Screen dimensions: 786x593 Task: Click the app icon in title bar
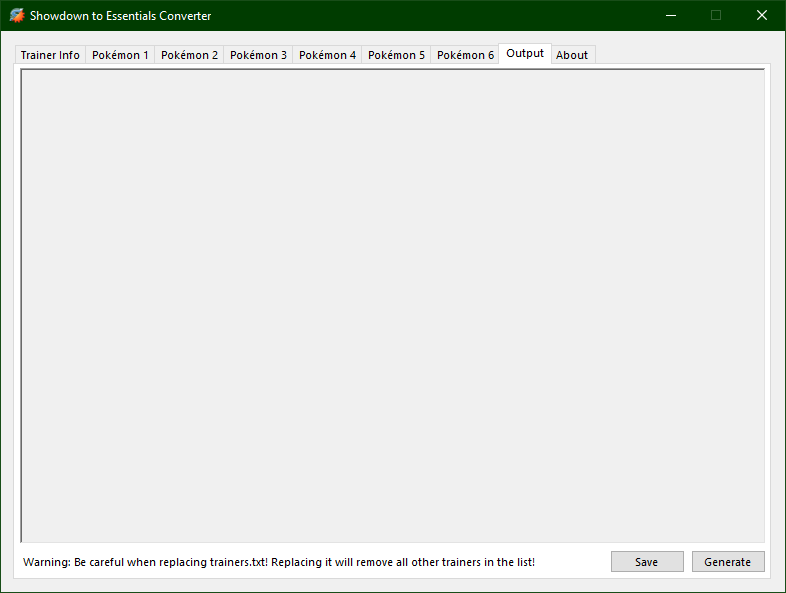click(16, 16)
